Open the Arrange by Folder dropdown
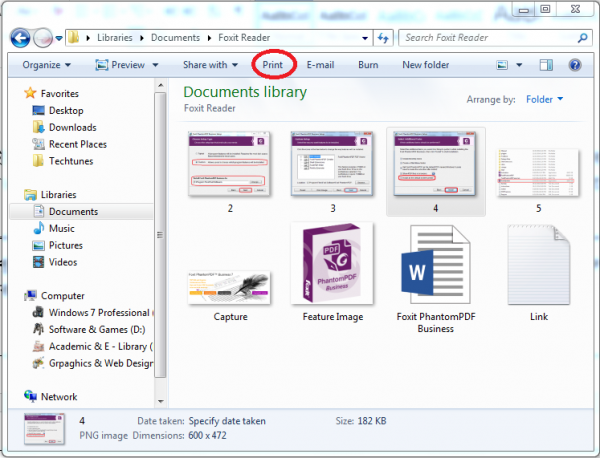This screenshot has width=600, height=458. pyautogui.click(x=544, y=99)
